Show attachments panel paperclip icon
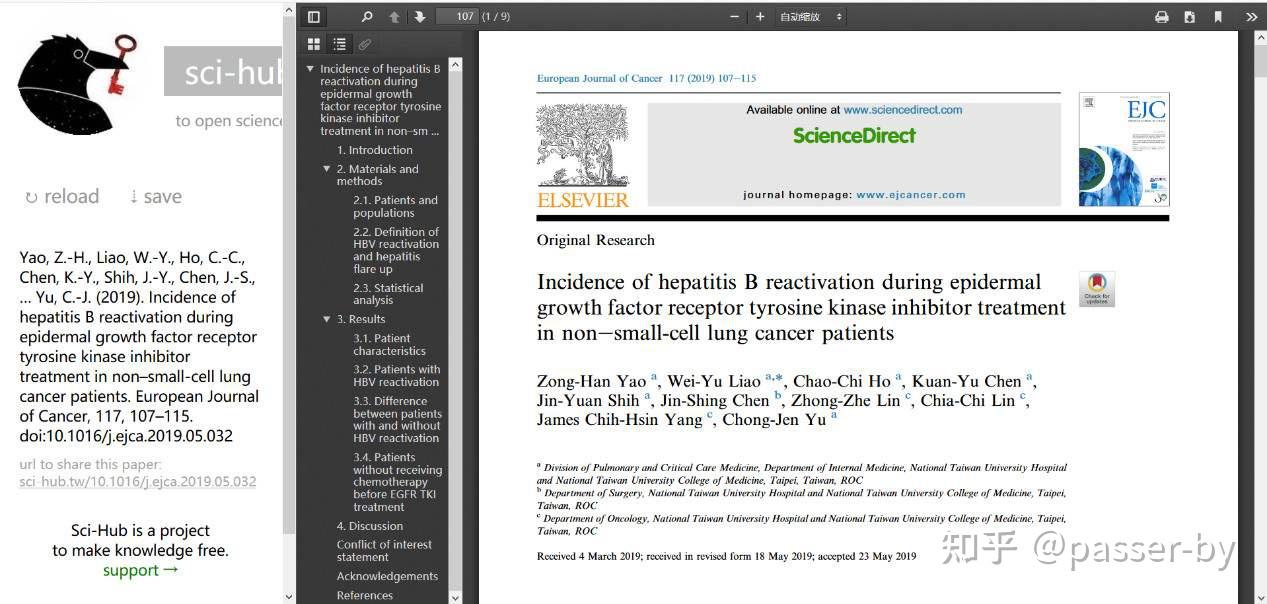 coord(365,44)
